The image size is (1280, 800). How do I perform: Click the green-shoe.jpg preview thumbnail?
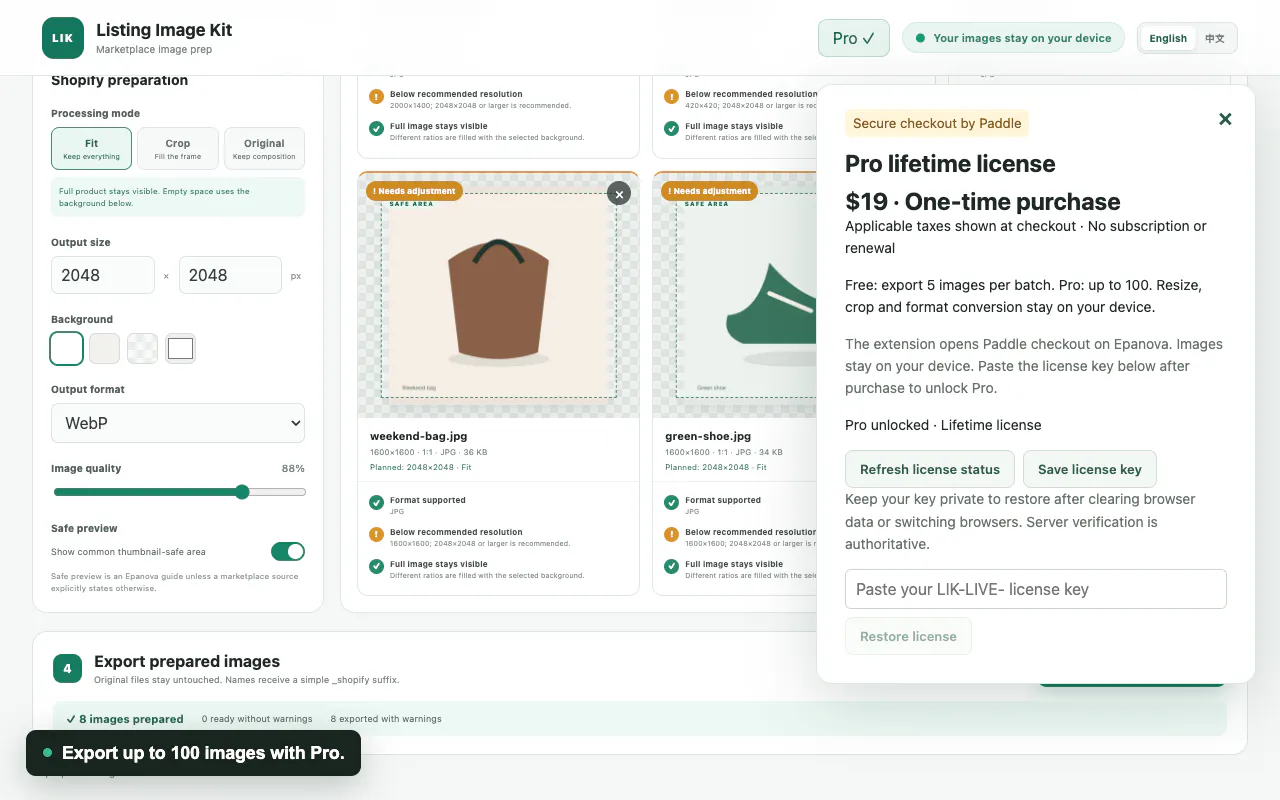(x=735, y=295)
